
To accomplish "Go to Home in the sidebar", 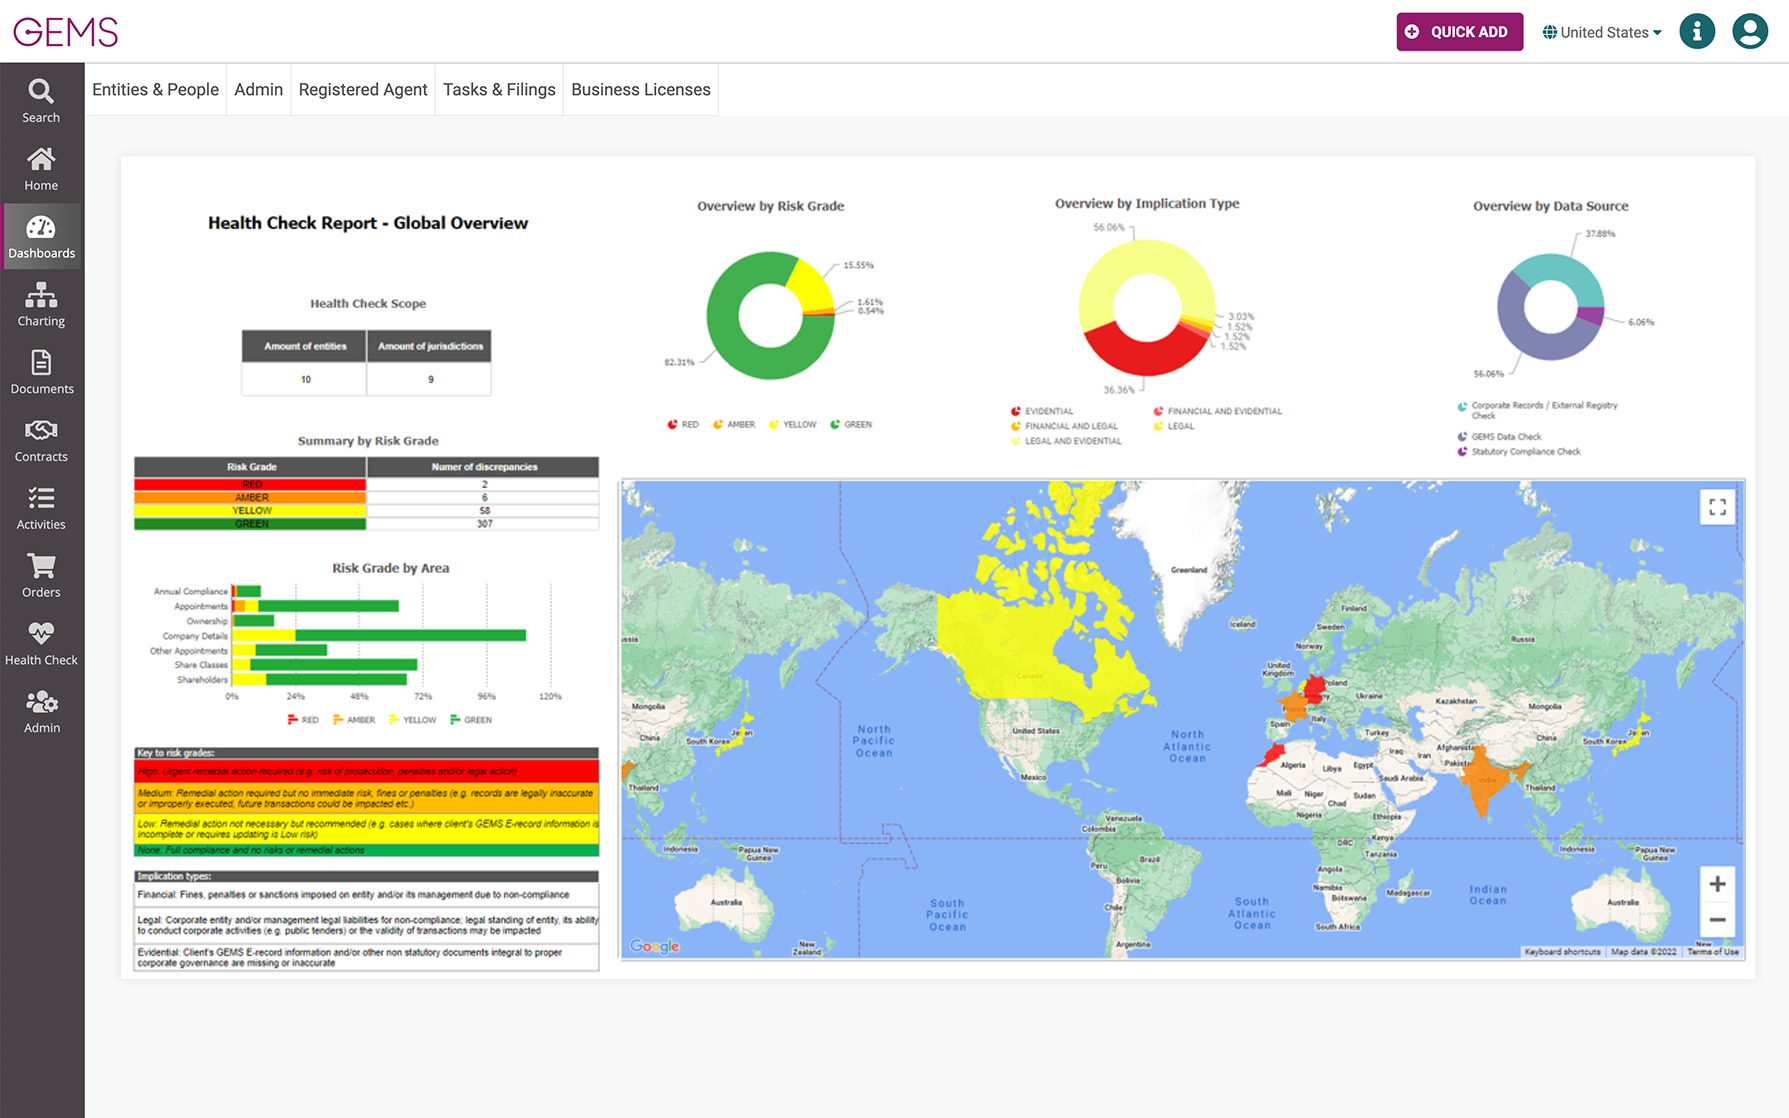I will (41, 169).
